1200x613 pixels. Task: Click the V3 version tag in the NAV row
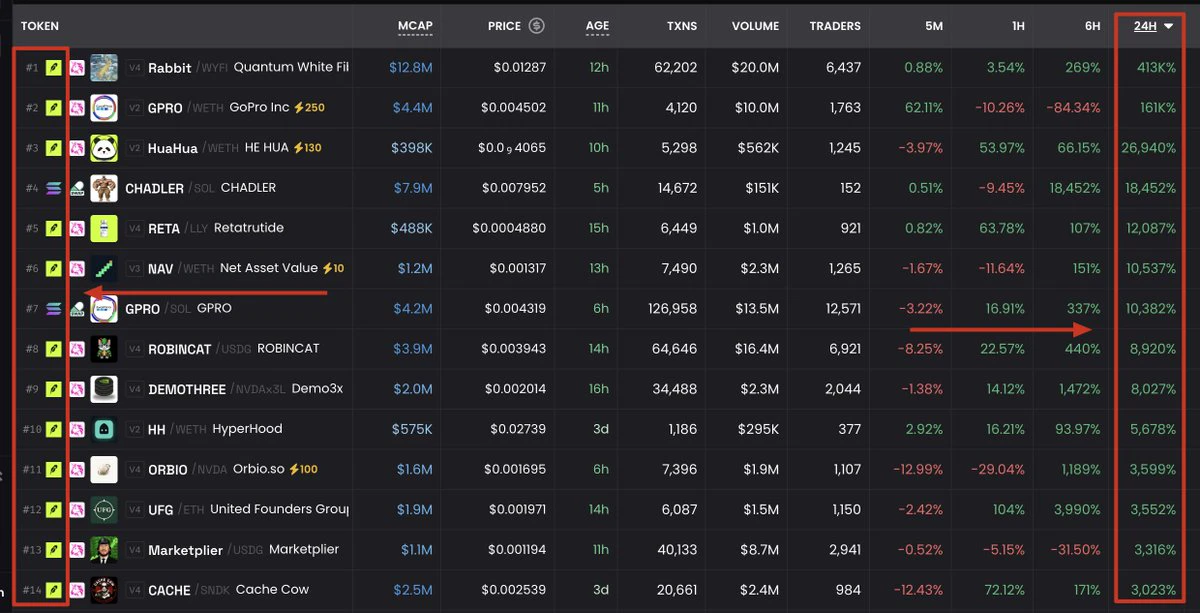tap(135, 268)
